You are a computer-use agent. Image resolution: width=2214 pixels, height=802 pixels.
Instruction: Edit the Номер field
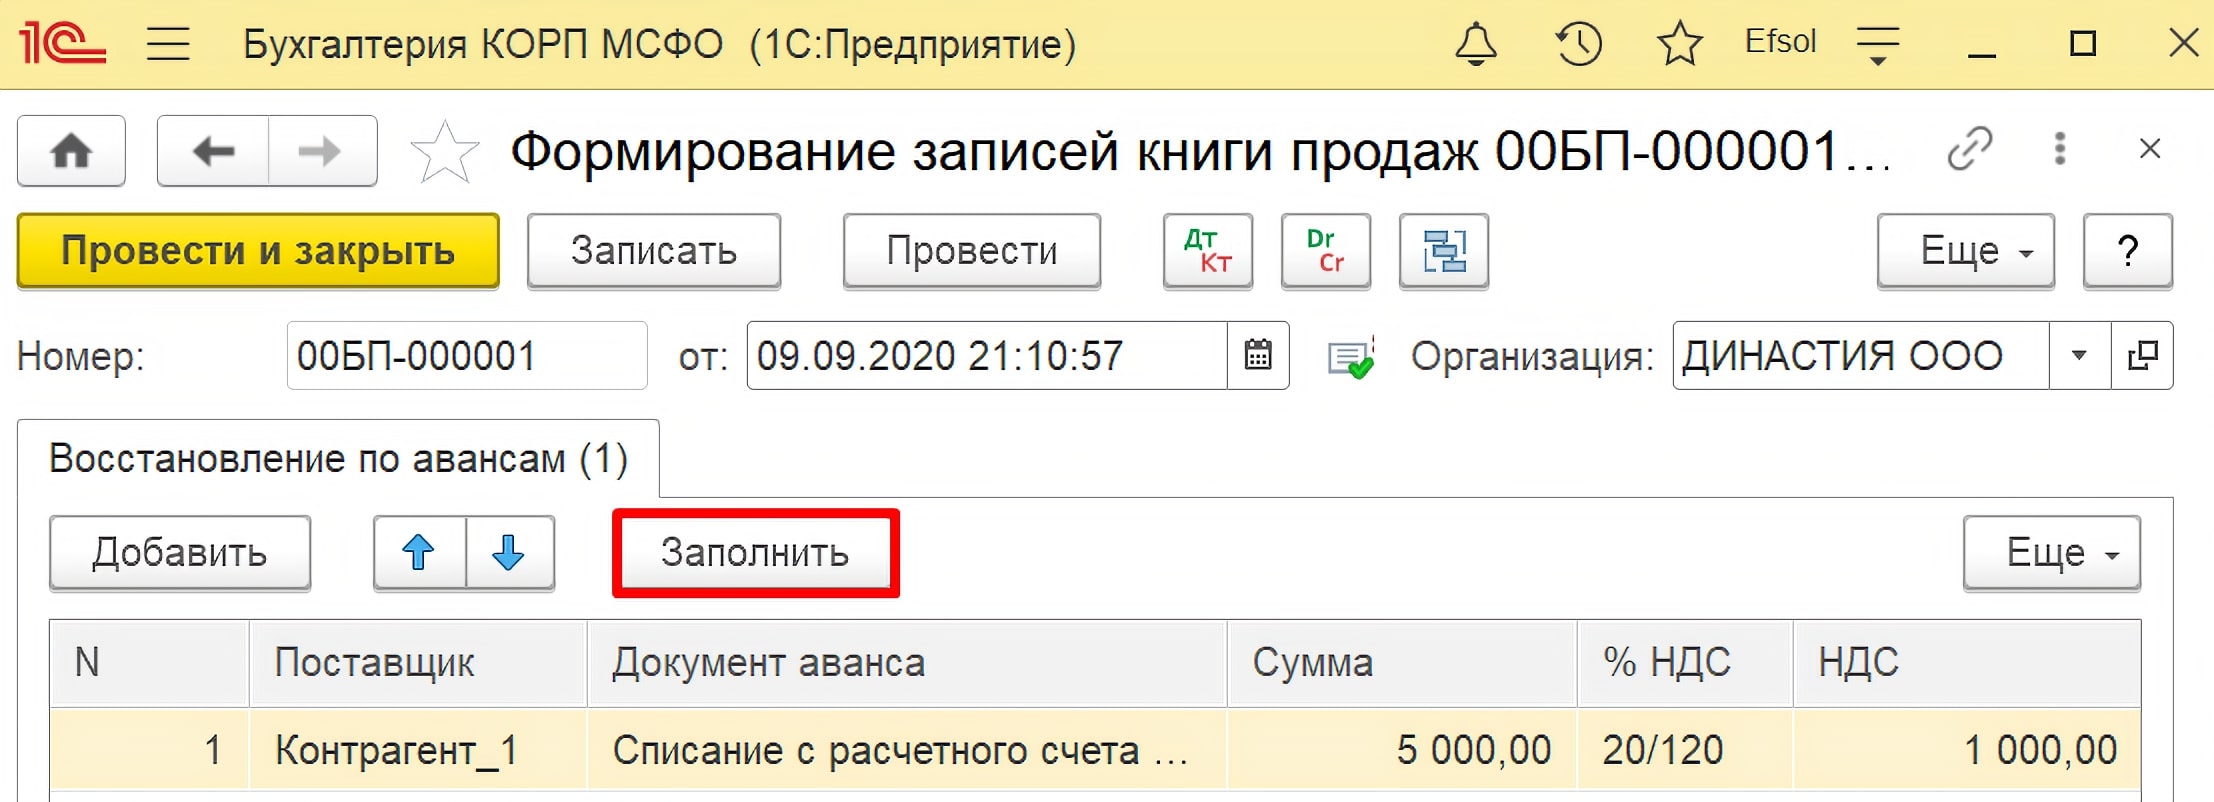click(467, 356)
